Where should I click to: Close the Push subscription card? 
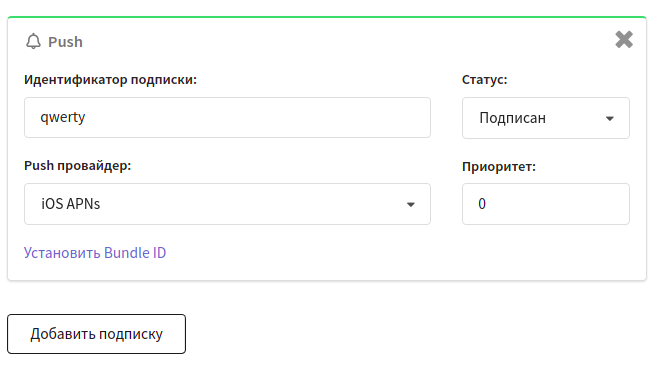pyautogui.click(x=624, y=40)
